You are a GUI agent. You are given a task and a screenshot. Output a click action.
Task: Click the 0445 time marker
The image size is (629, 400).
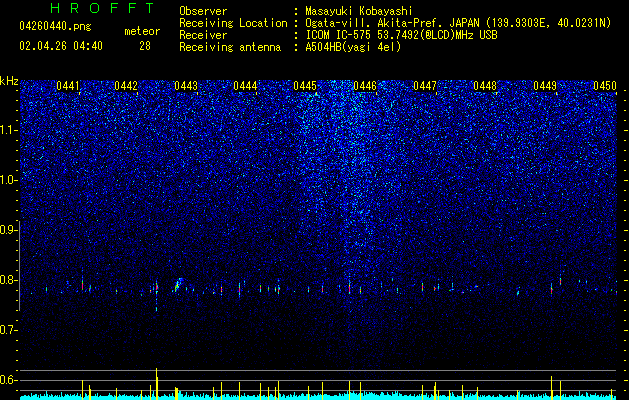tap(305, 86)
